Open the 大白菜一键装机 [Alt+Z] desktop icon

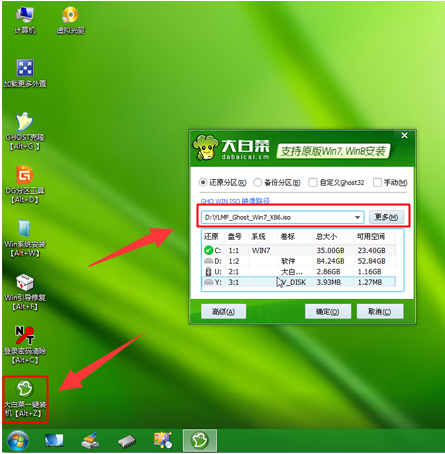[x=25, y=399]
